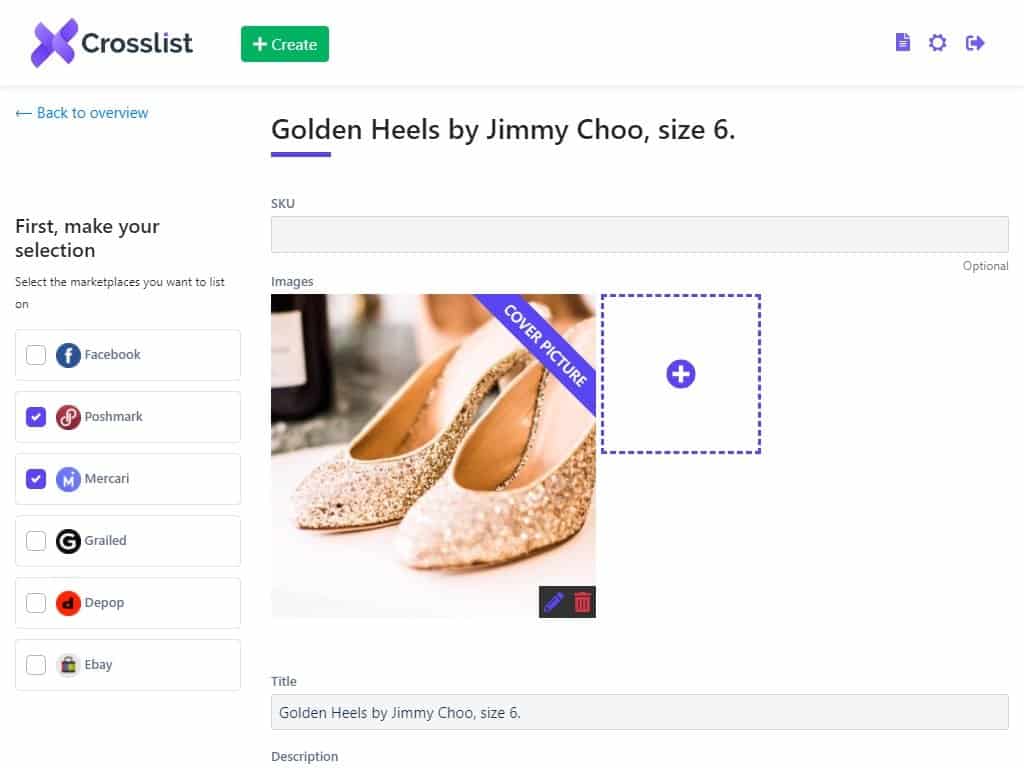Click the Poshmark label text
Image resolution: width=1024 pixels, height=768 pixels.
(113, 417)
